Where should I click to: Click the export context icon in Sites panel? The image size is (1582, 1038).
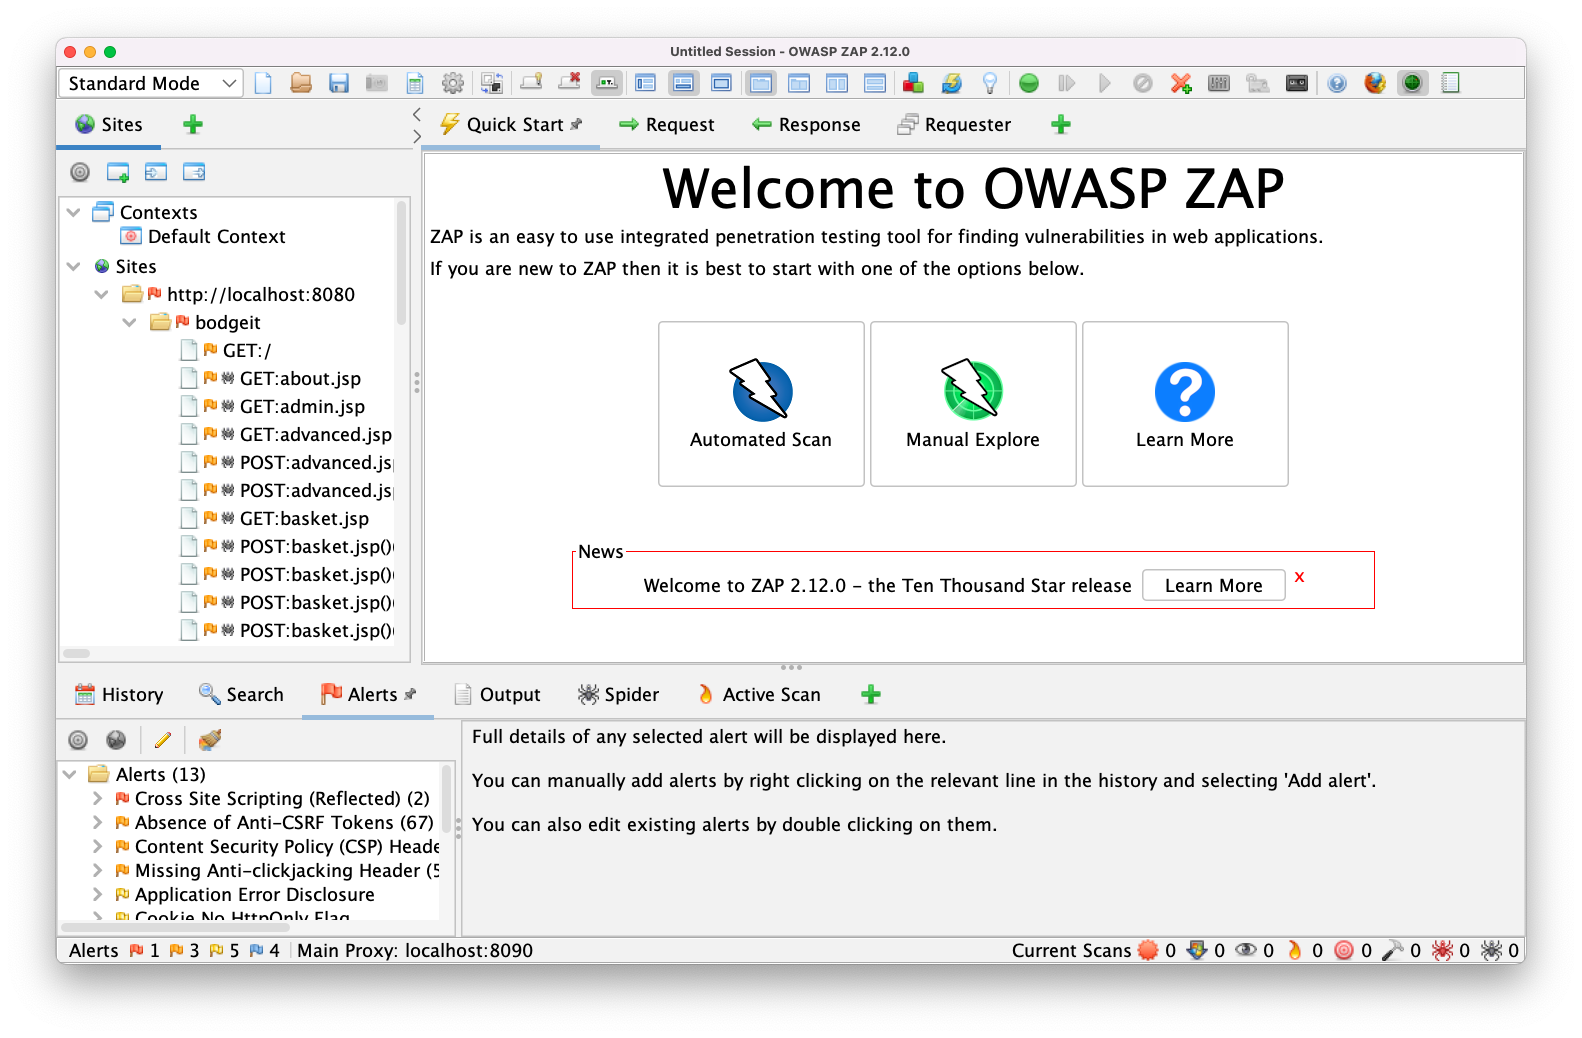[x=194, y=172]
